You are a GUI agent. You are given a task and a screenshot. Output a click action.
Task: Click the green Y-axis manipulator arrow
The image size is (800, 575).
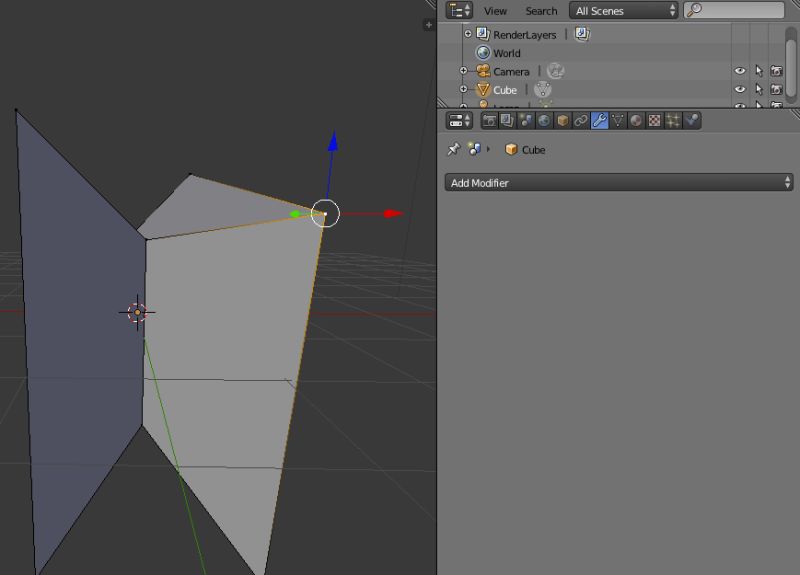coord(295,214)
